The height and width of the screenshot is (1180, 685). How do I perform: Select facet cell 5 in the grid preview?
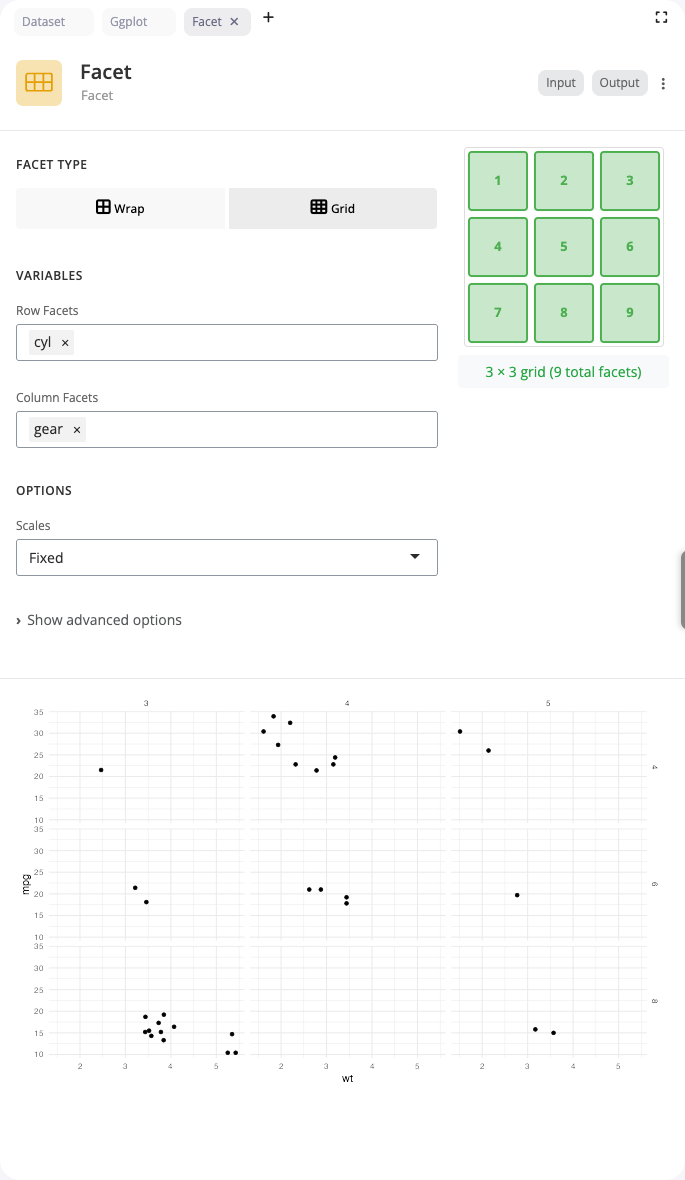563,246
